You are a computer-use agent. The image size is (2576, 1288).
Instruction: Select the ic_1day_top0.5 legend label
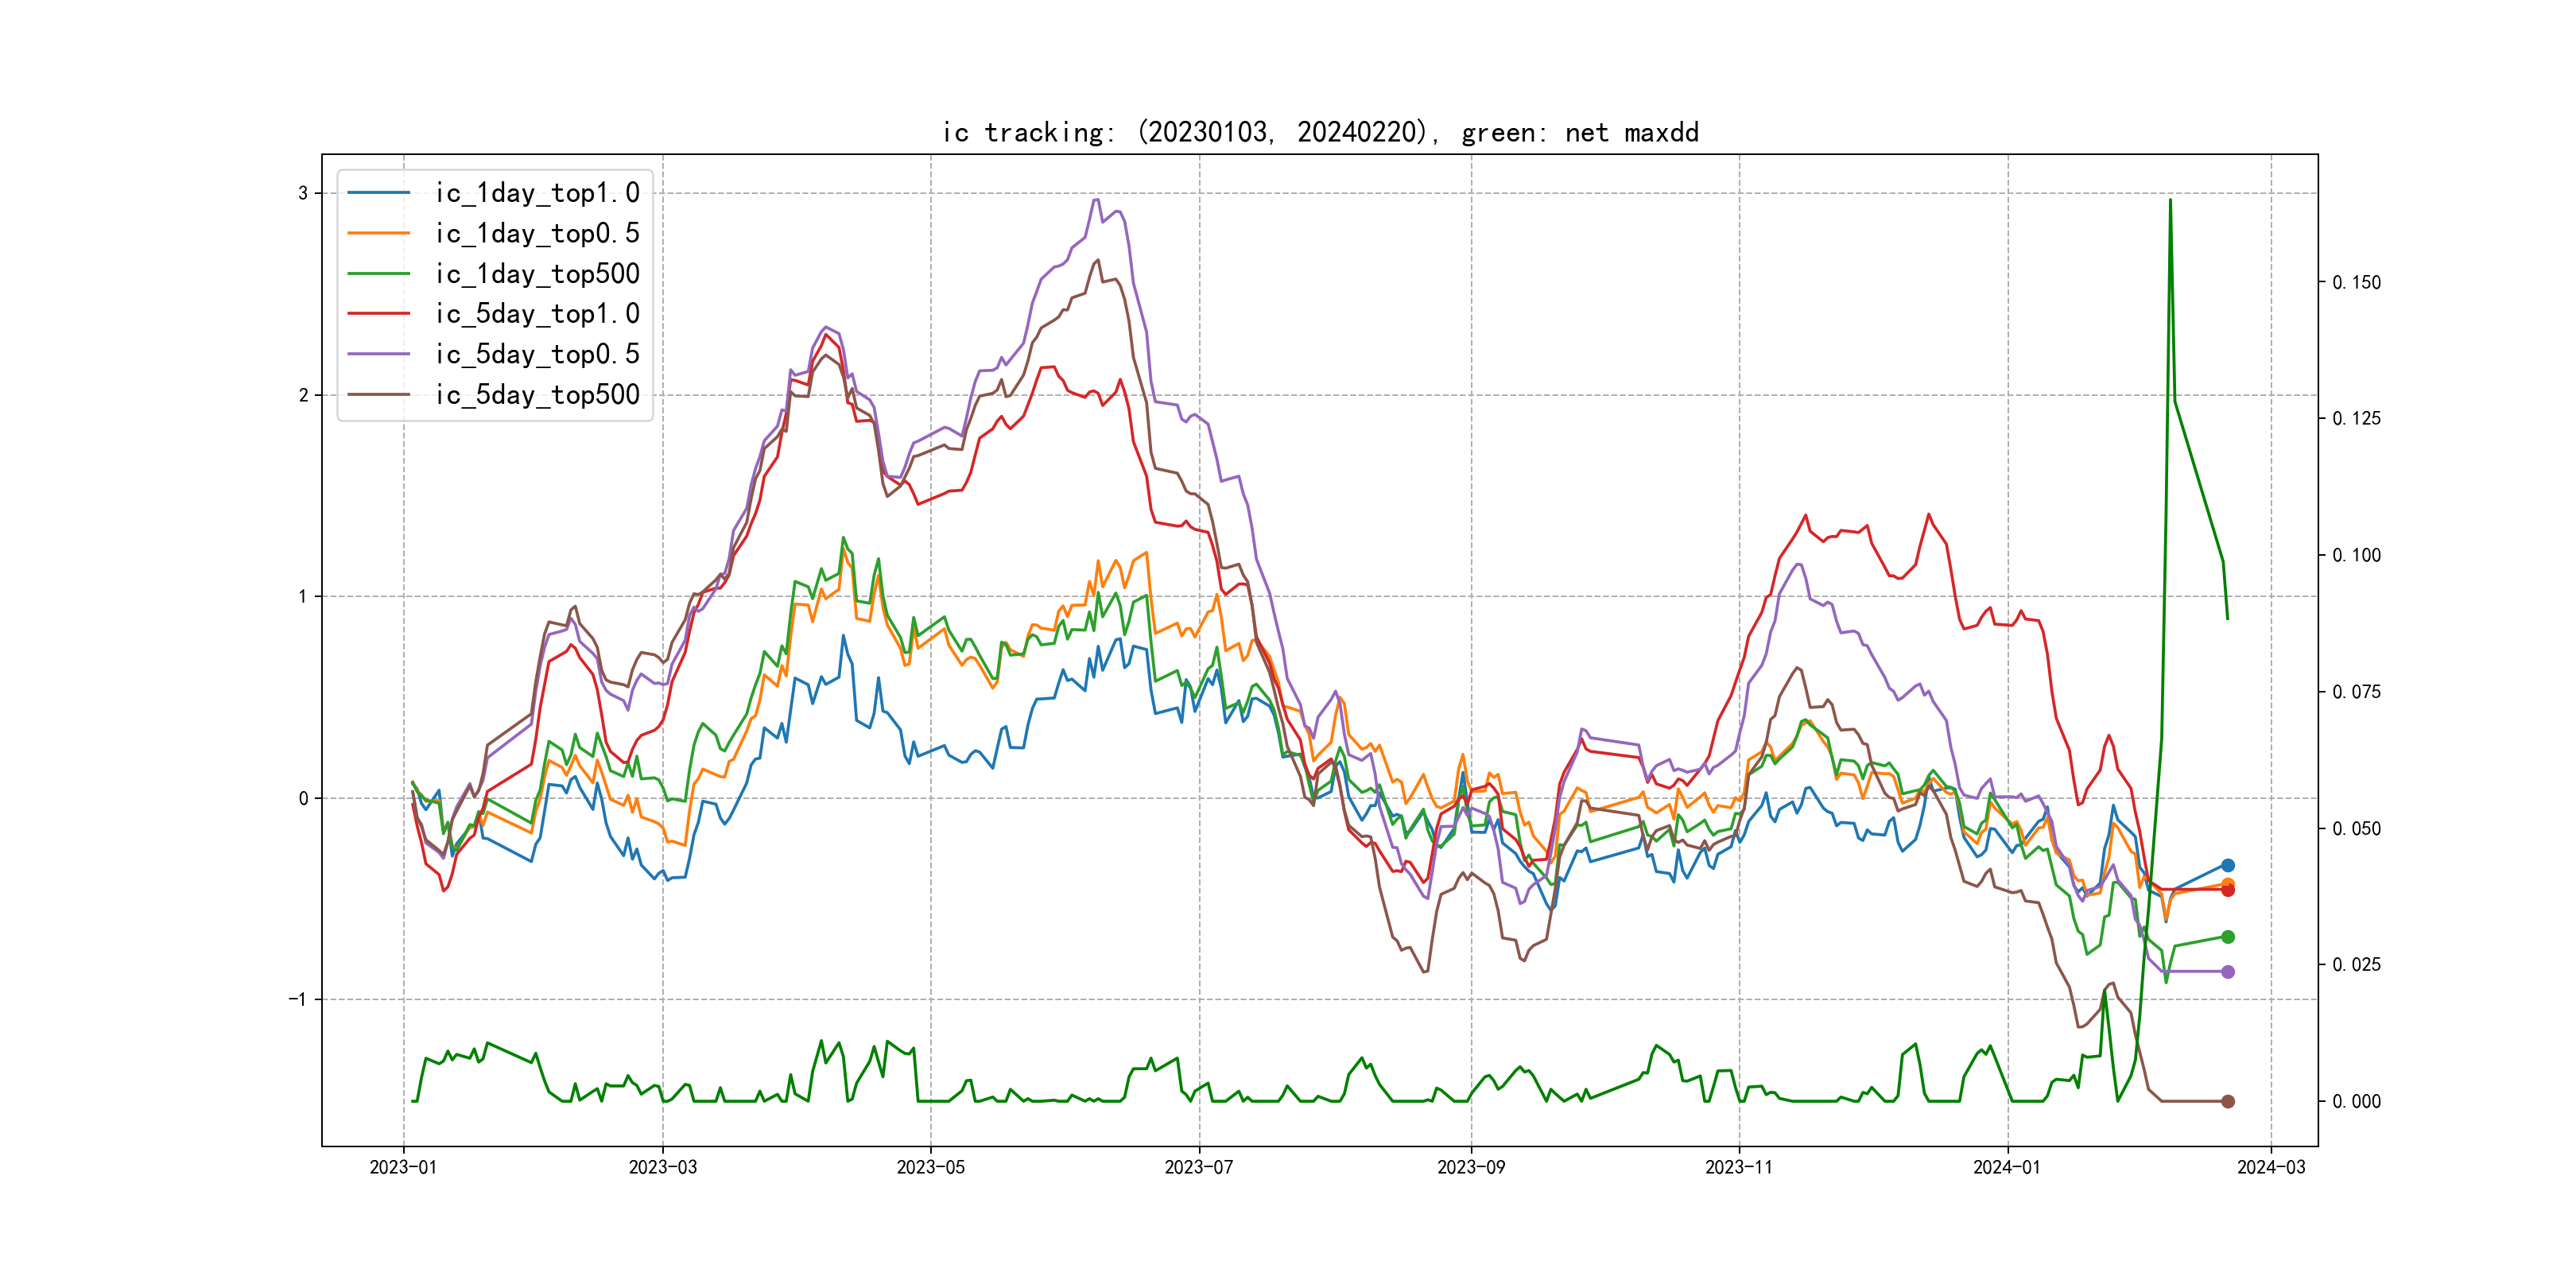coord(537,234)
